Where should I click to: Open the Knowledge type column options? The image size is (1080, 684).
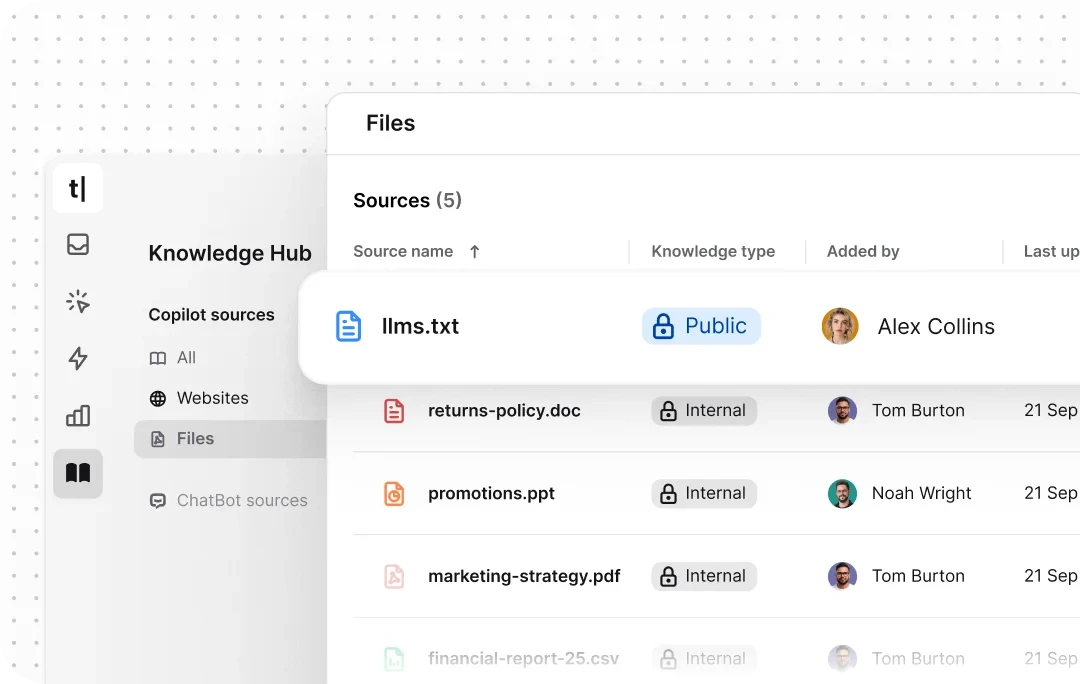(x=713, y=251)
